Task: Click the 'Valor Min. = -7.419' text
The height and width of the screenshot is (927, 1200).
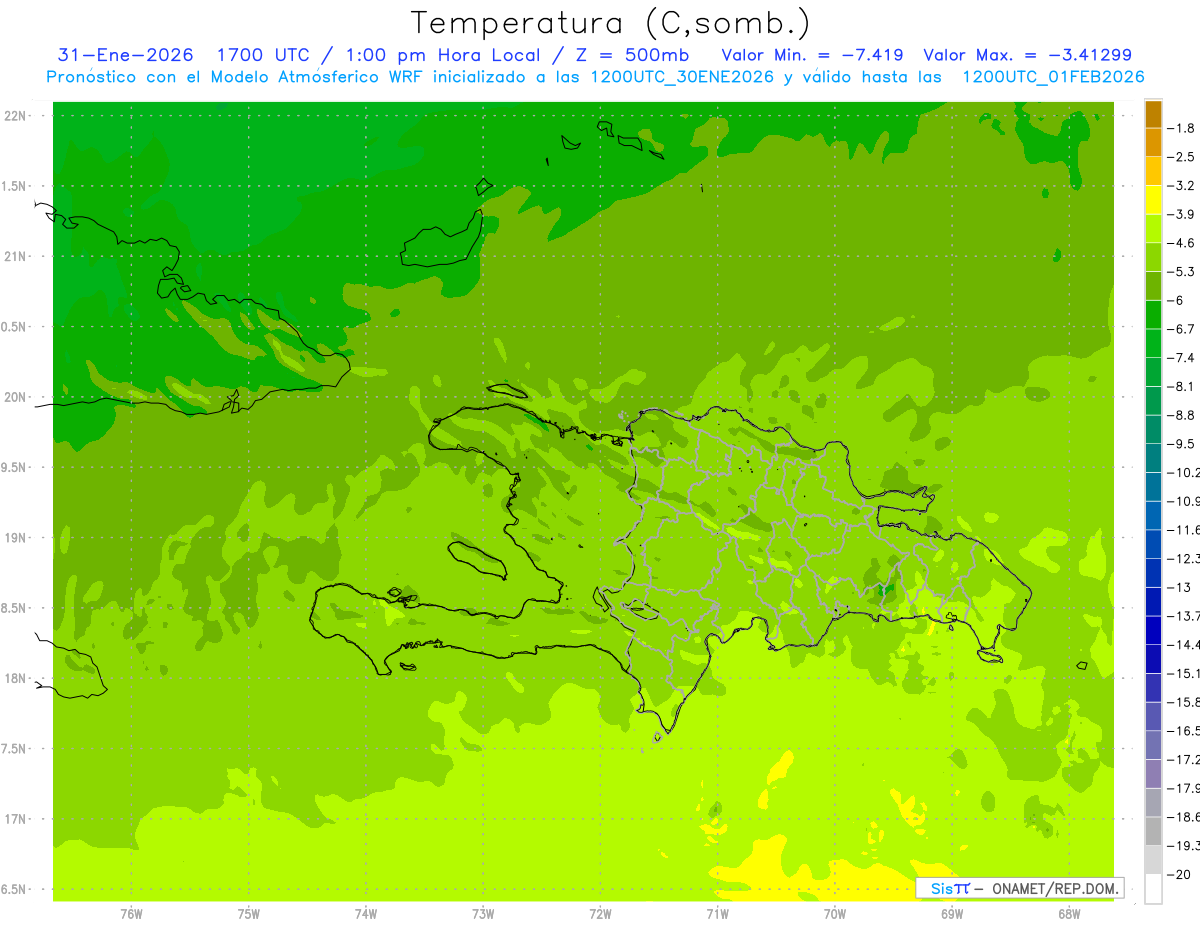Action: [x=813, y=55]
